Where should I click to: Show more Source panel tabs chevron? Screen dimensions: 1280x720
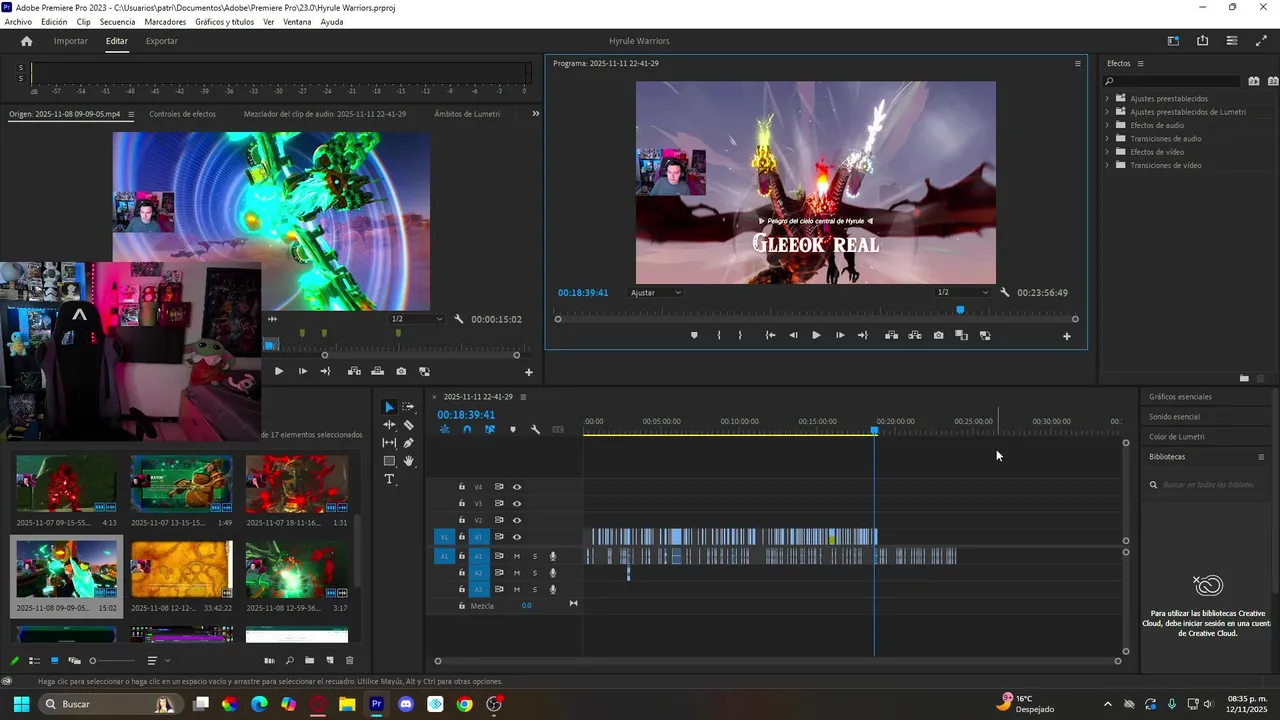click(535, 114)
